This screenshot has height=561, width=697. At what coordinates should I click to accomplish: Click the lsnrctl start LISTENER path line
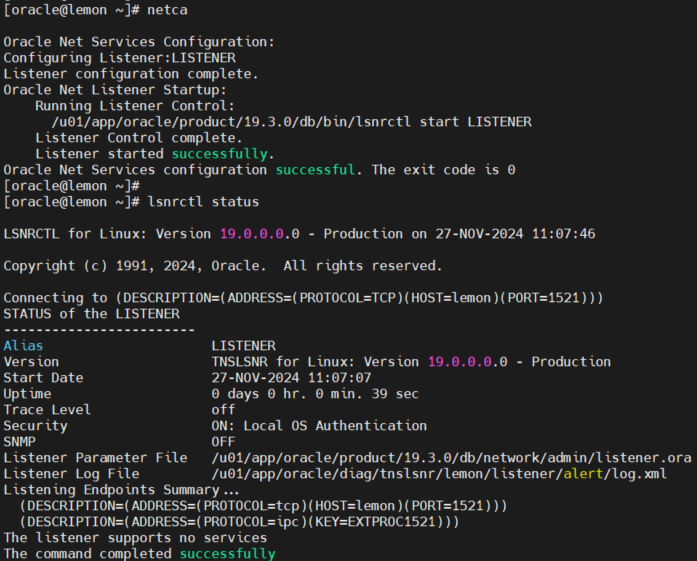click(x=292, y=122)
